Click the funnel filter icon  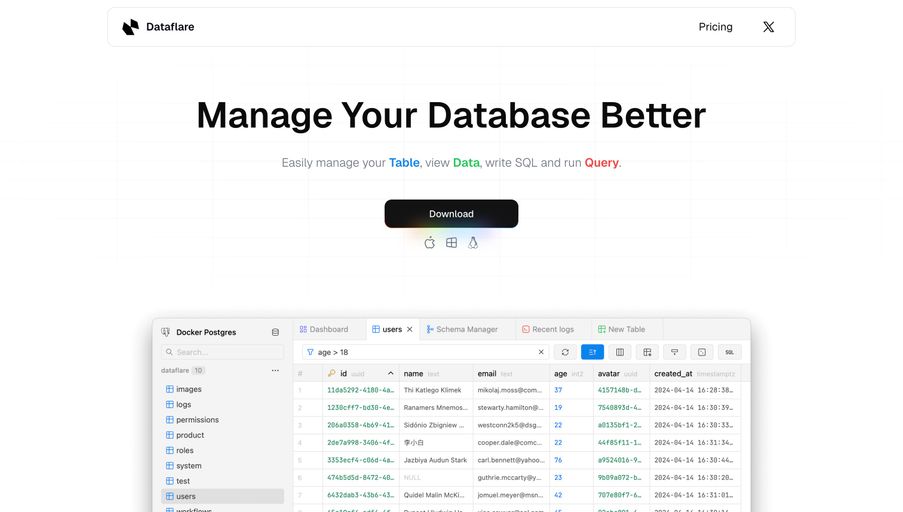click(310, 352)
